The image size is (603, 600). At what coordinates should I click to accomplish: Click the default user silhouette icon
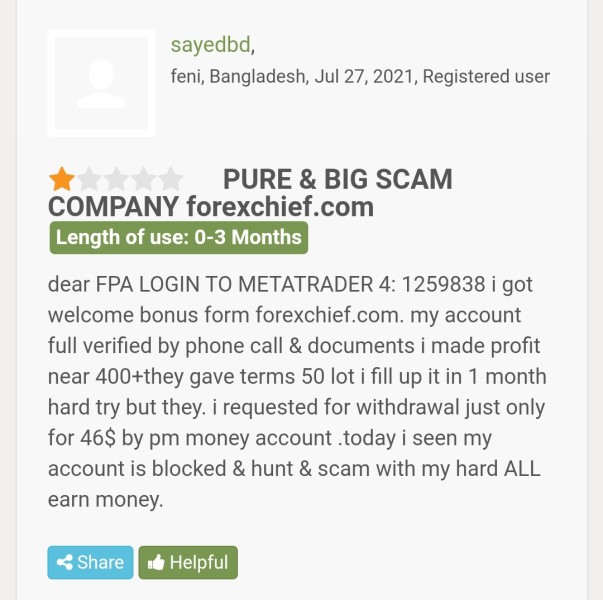coord(101,83)
